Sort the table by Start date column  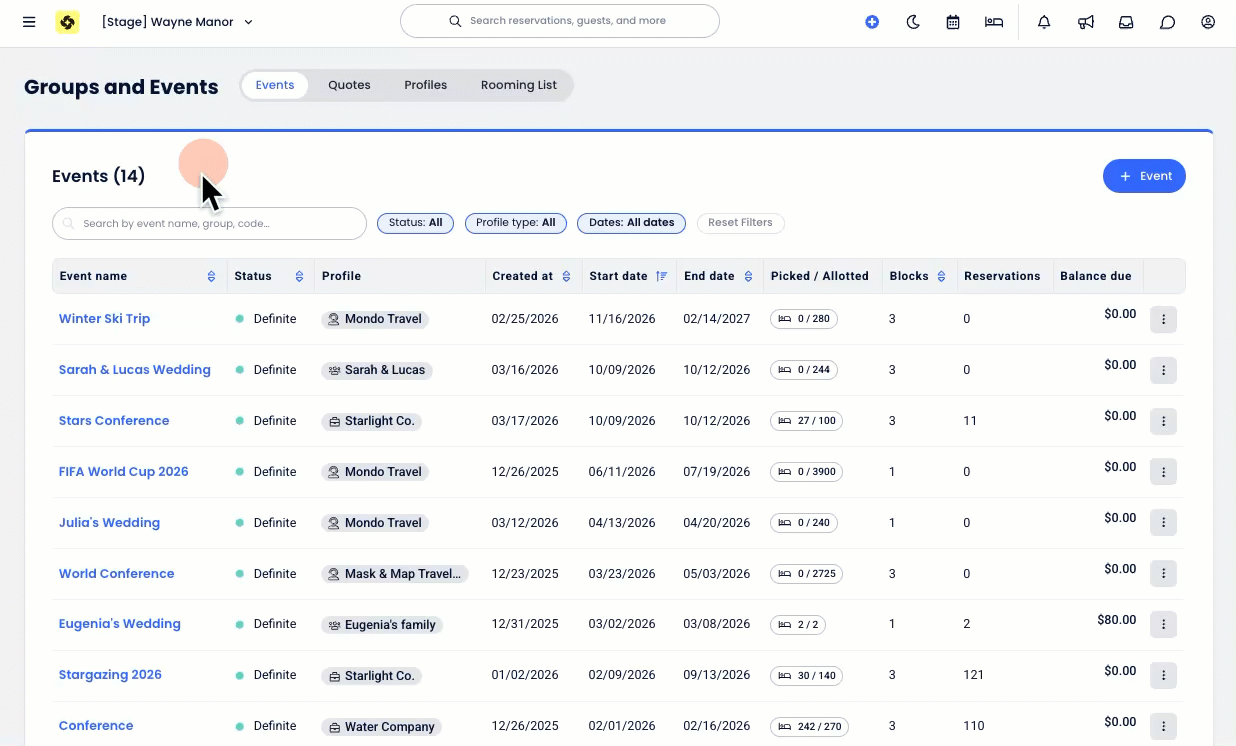(661, 276)
